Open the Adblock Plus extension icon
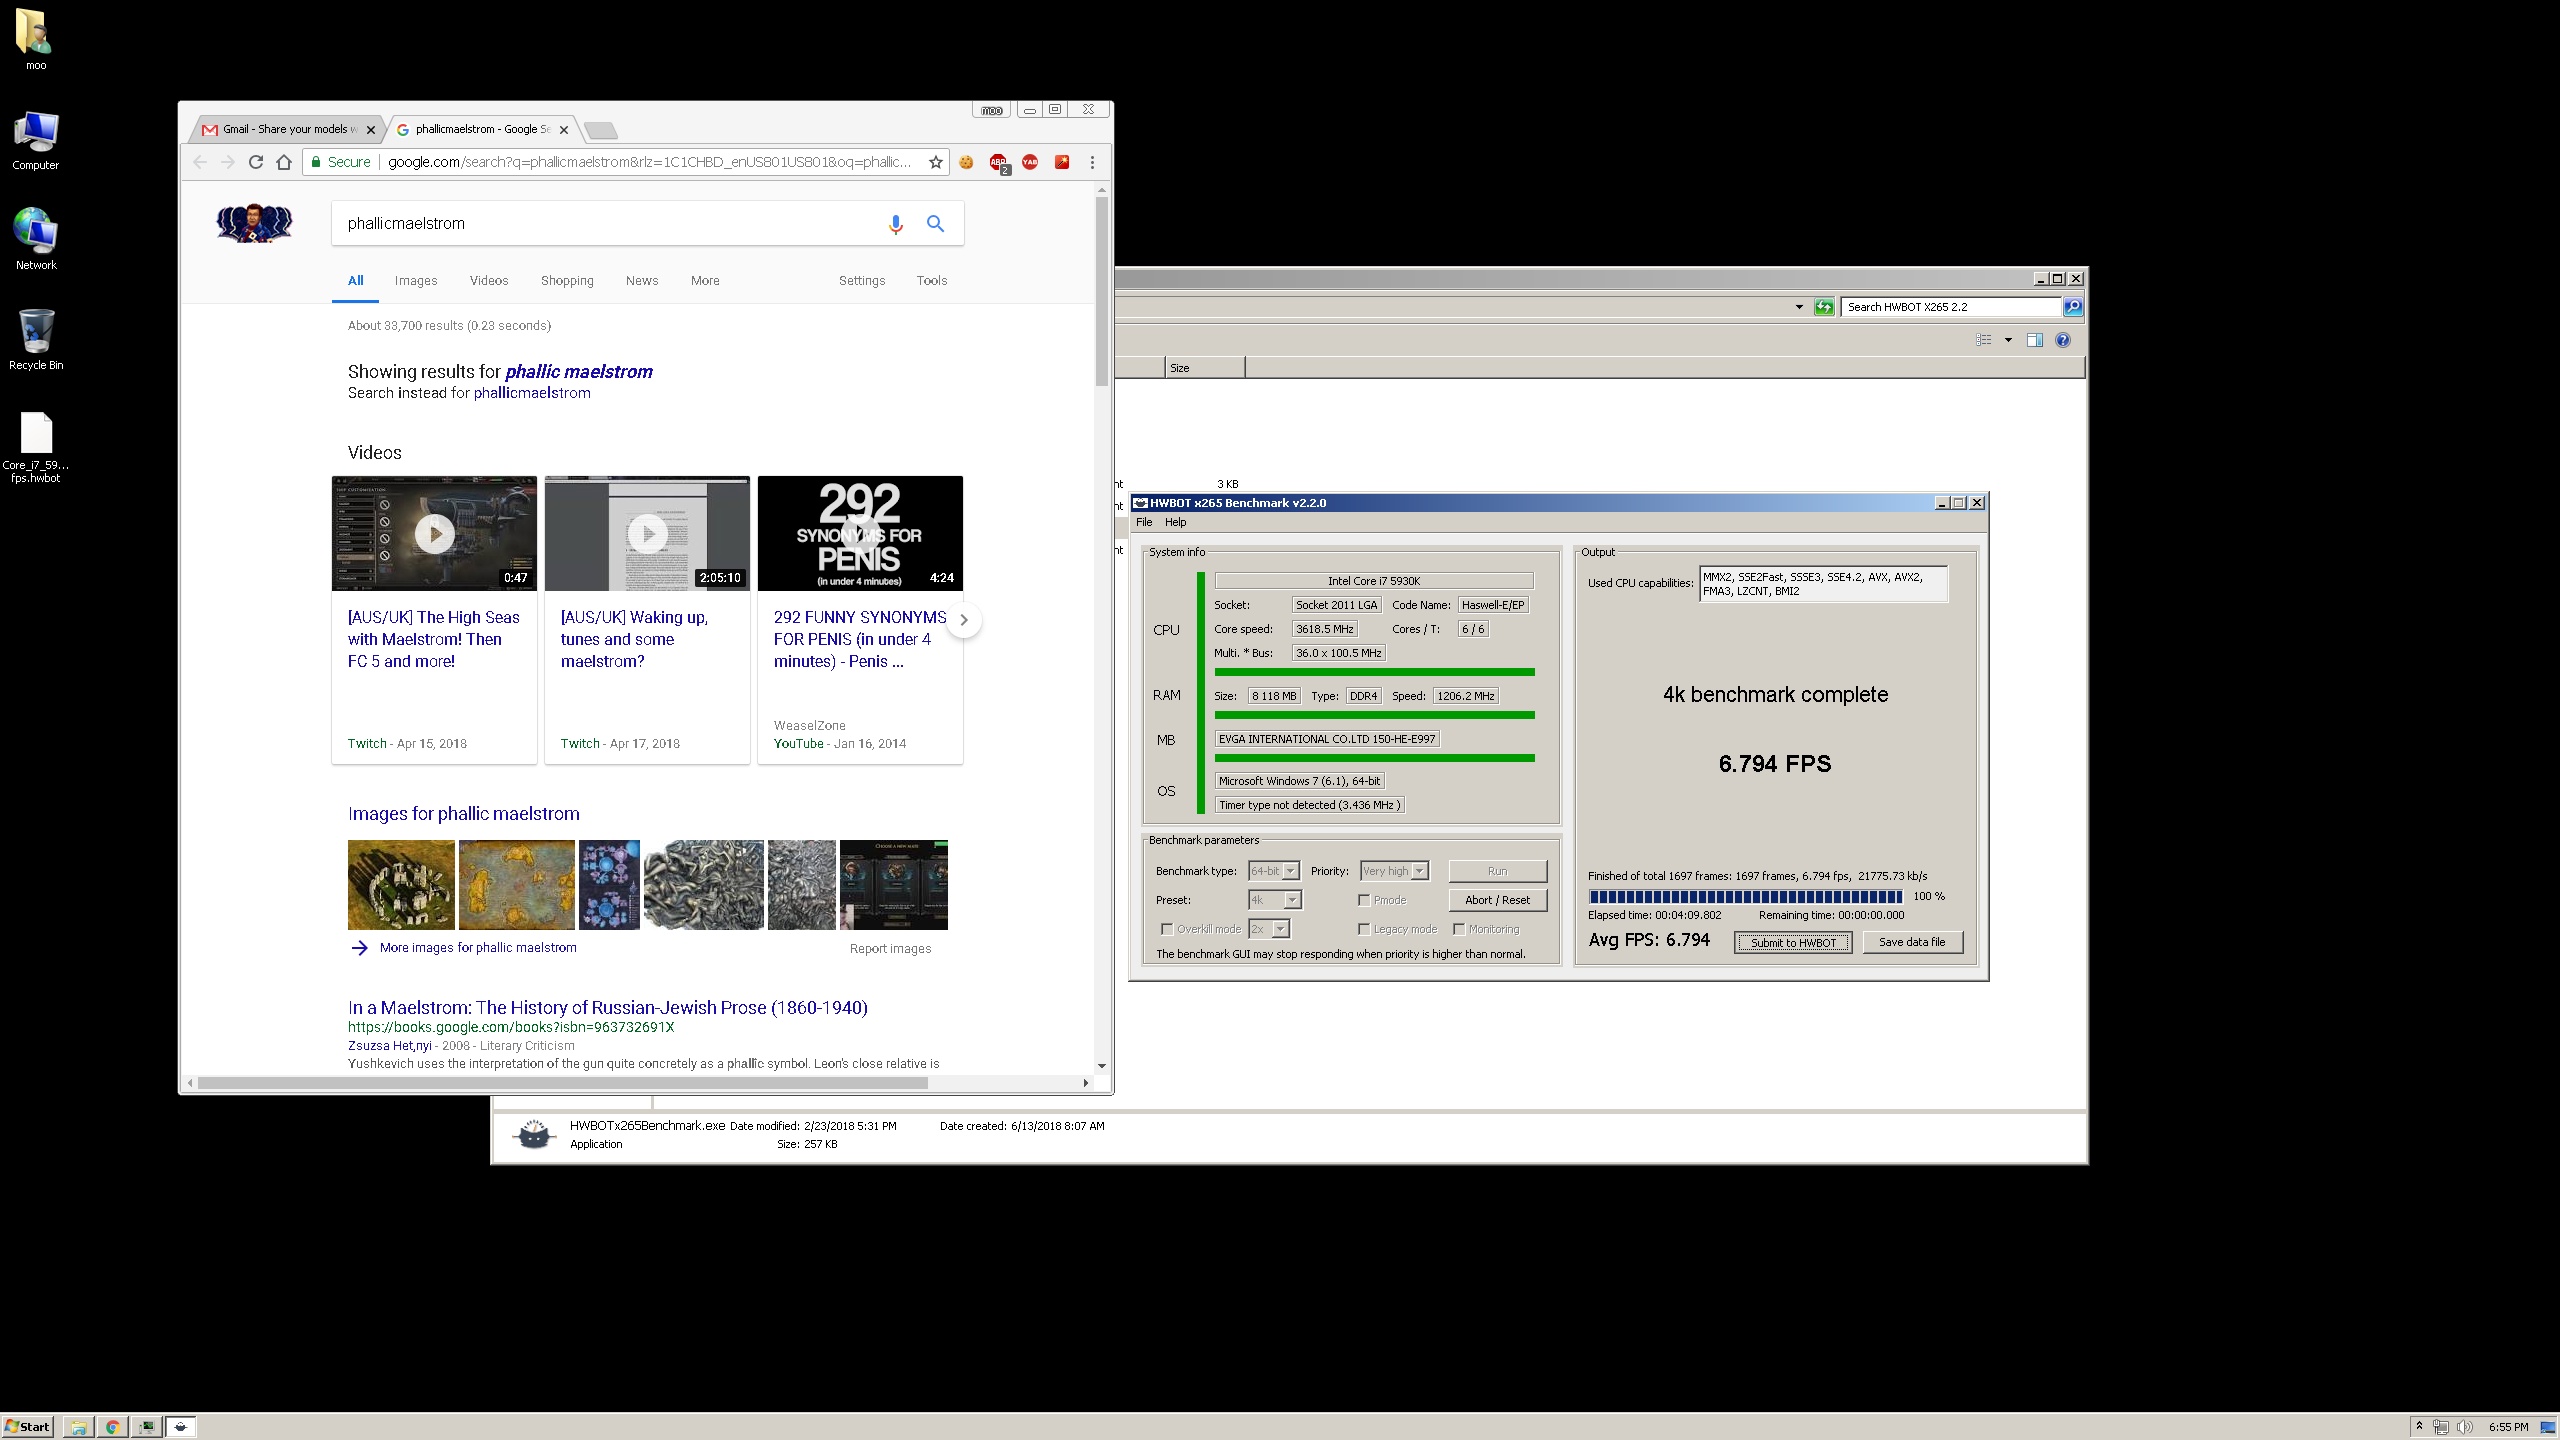The height and width of the screenshot is (1440, 2560). (998, 163)
